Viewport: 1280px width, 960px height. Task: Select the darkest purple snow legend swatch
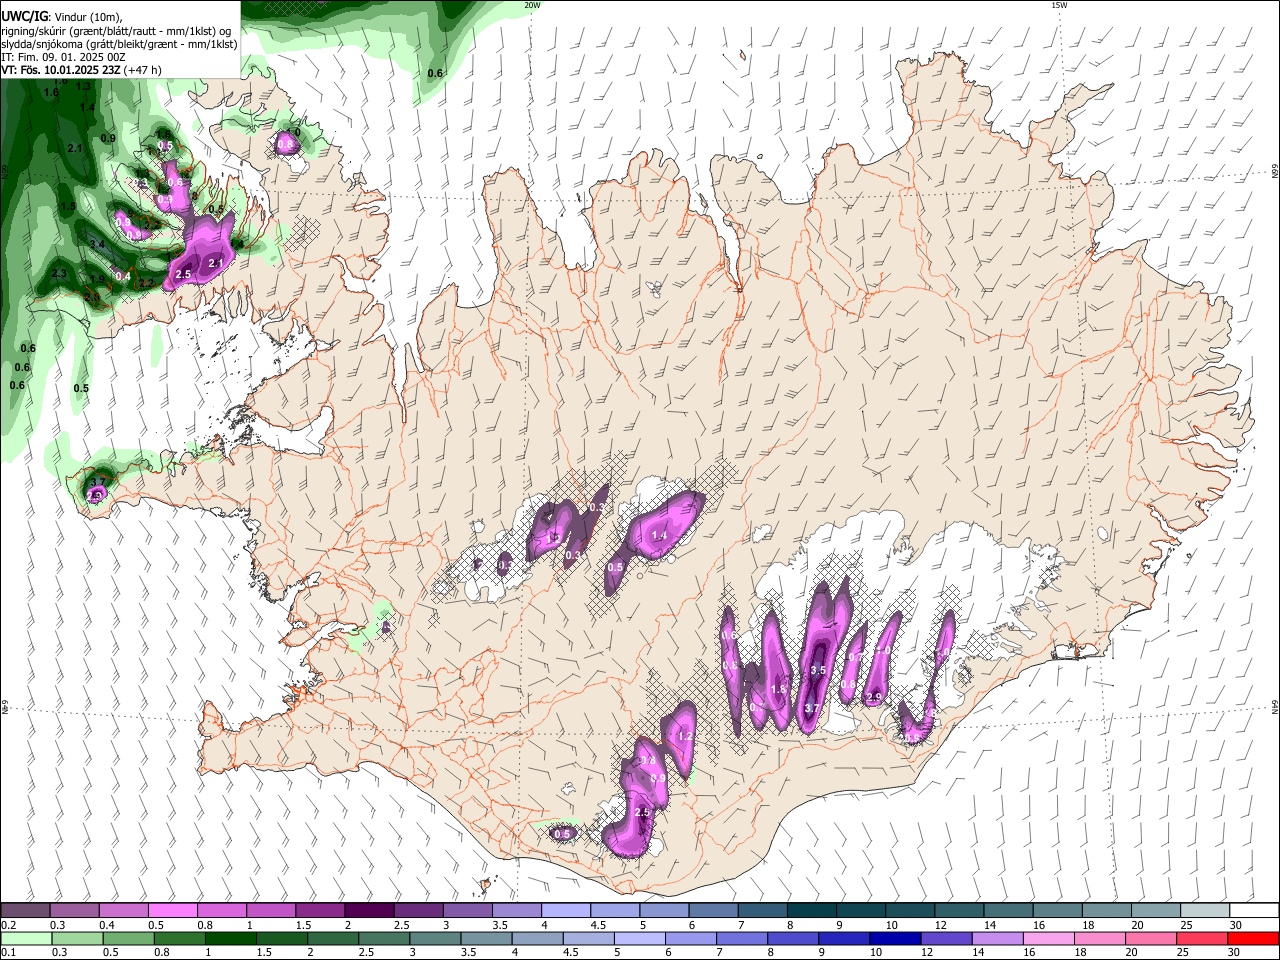[369, 910]
